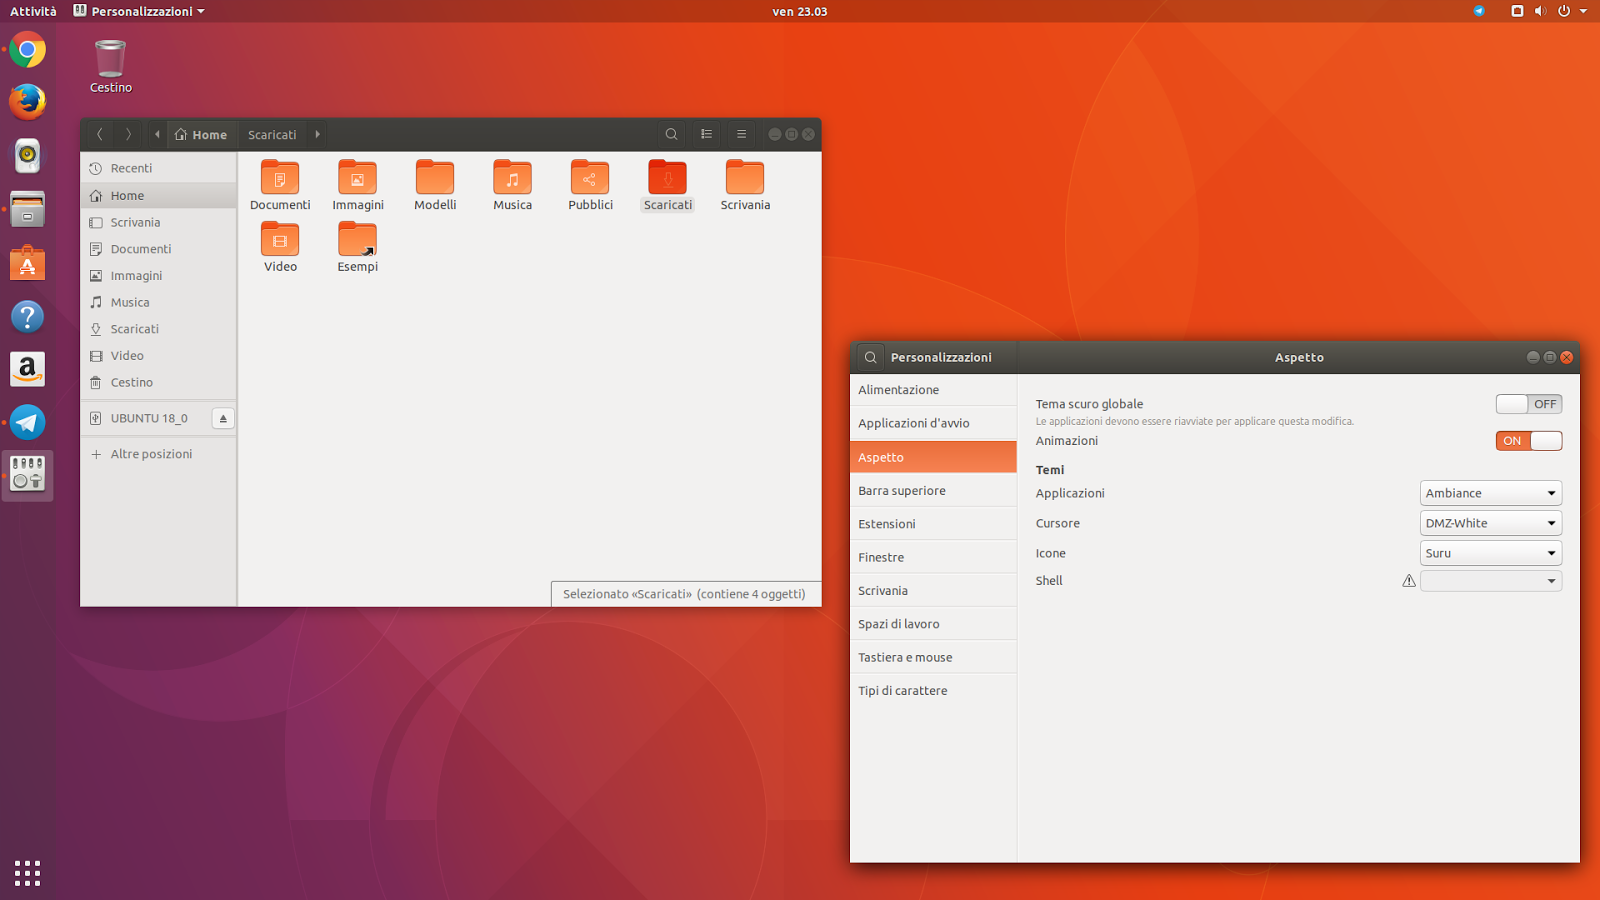
Task: Click the path bar right scroll arrow
Action: [317, 134]
